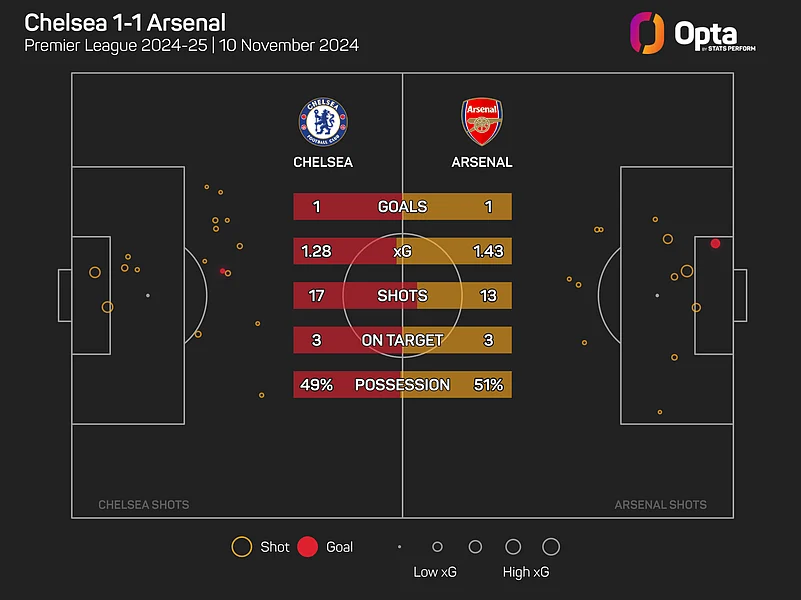Select the GOALS stat row label
Image resolution: width=801 pixels, height=600 pixels.
point(402,207)
